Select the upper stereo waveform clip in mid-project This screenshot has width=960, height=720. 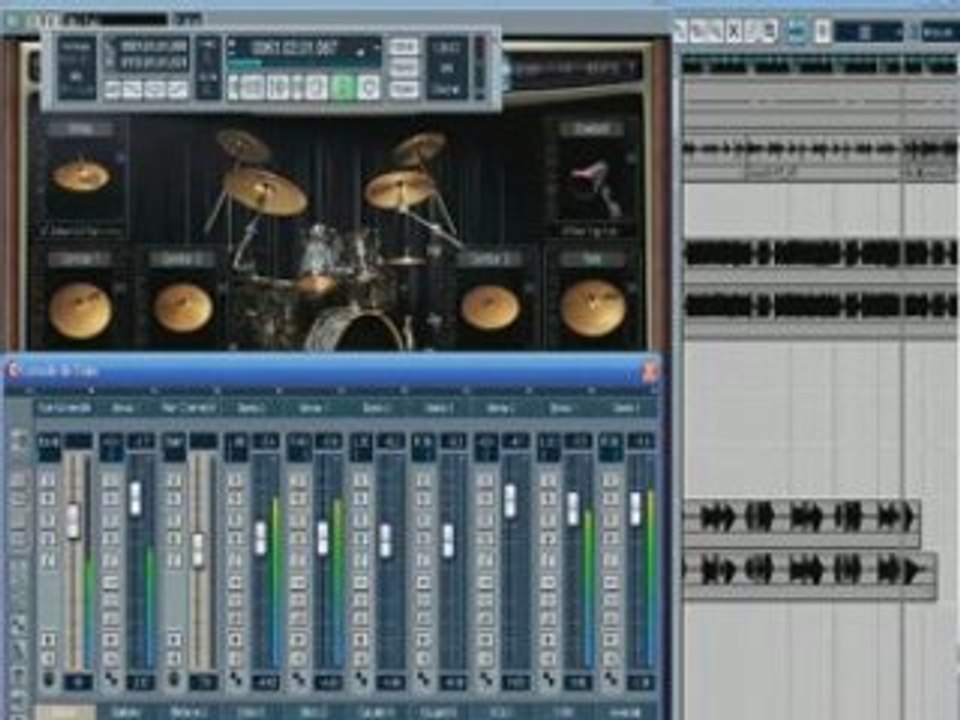[x=820, y=253]
